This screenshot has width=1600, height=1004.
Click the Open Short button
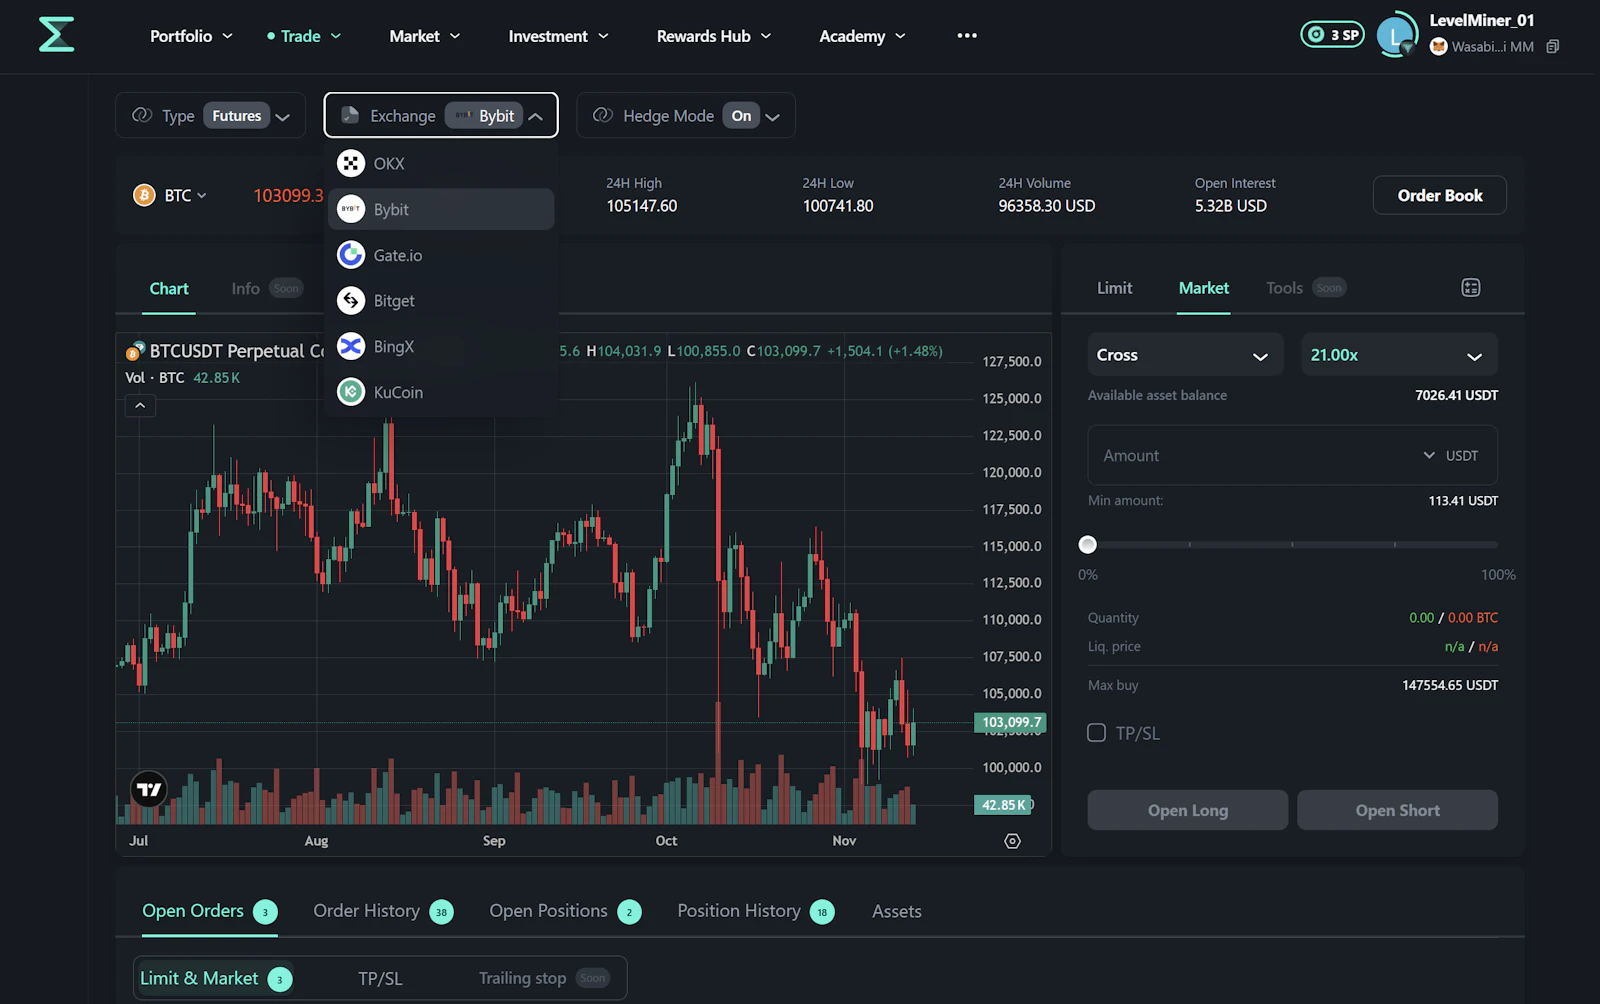pos(1397,810)
